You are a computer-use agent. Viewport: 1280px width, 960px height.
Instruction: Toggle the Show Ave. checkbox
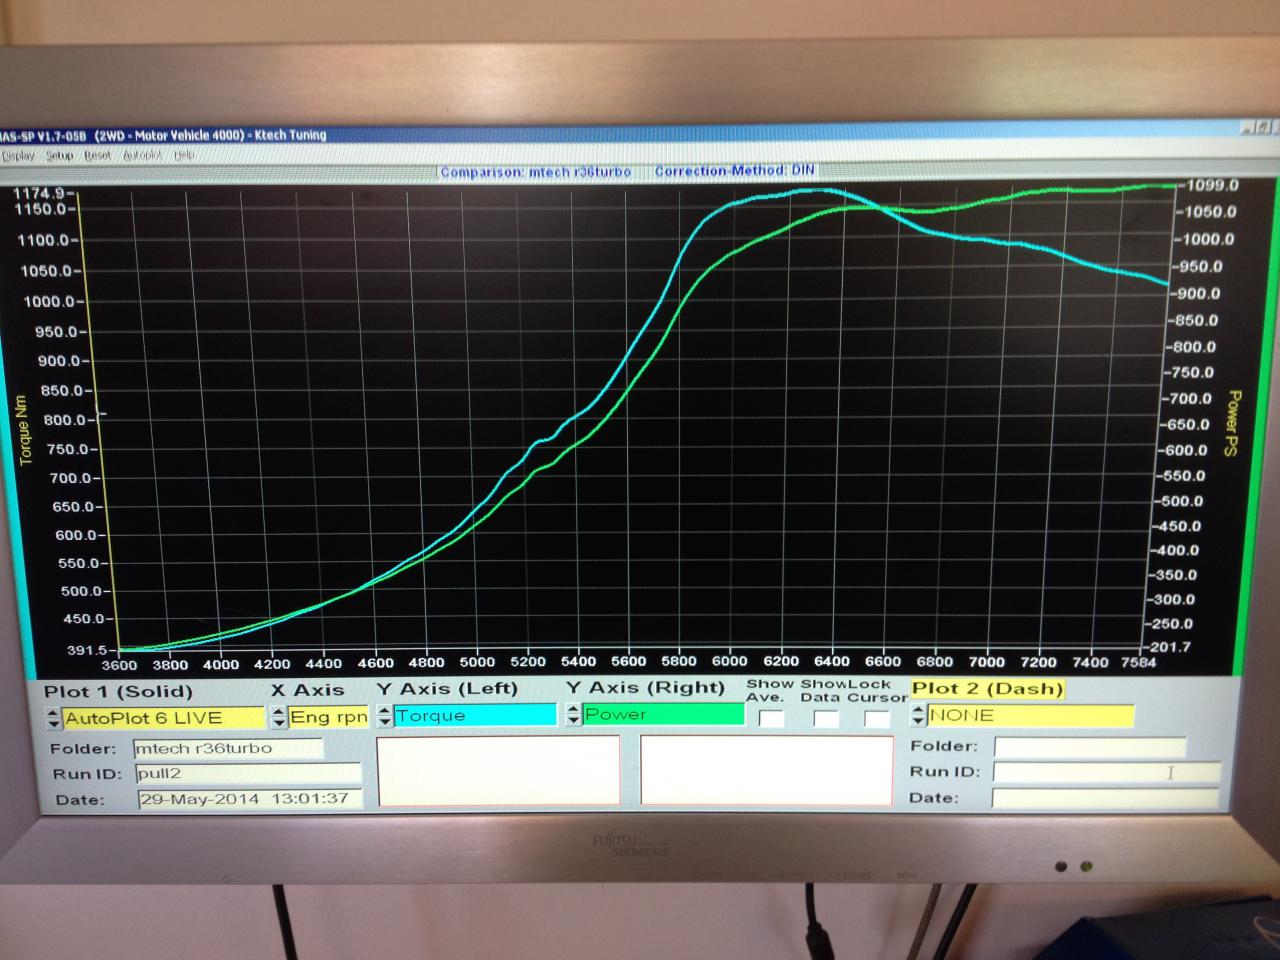[x=771, y=718]
